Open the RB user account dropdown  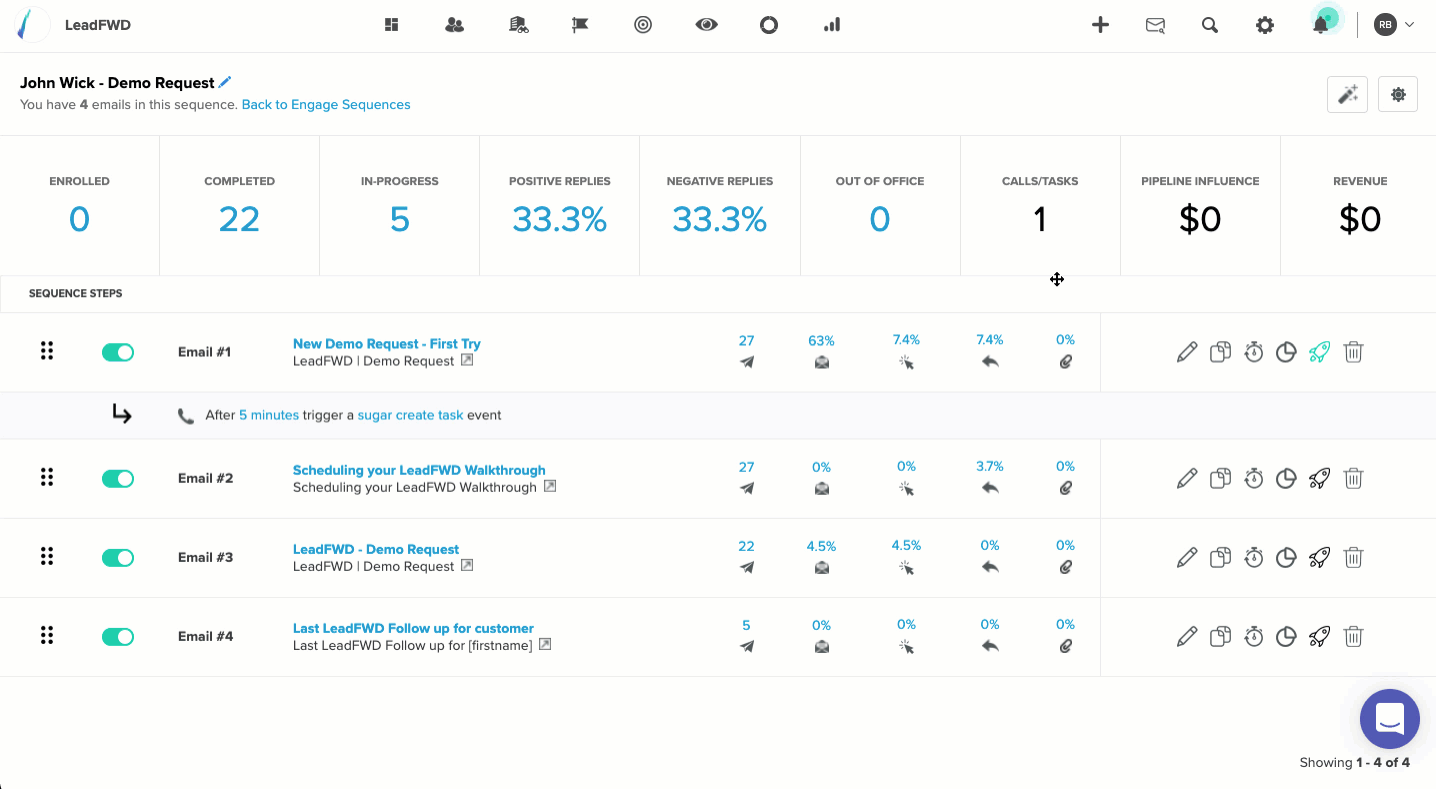[x=1394, y=25]
